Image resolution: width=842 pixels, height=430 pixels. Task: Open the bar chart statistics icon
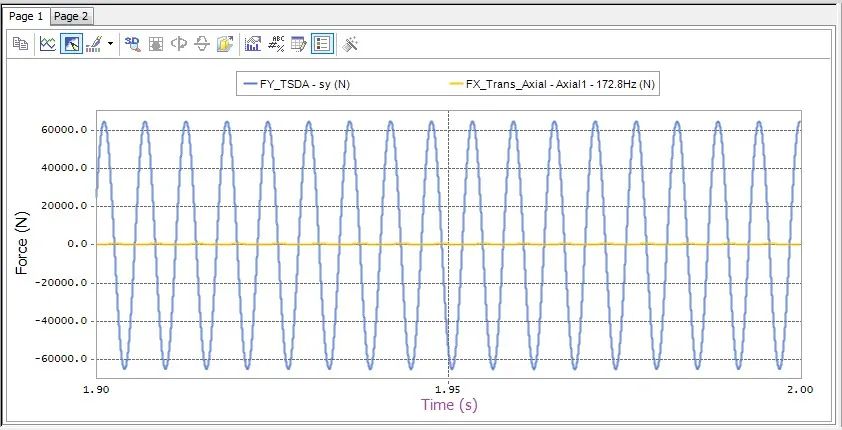[252, 43]
